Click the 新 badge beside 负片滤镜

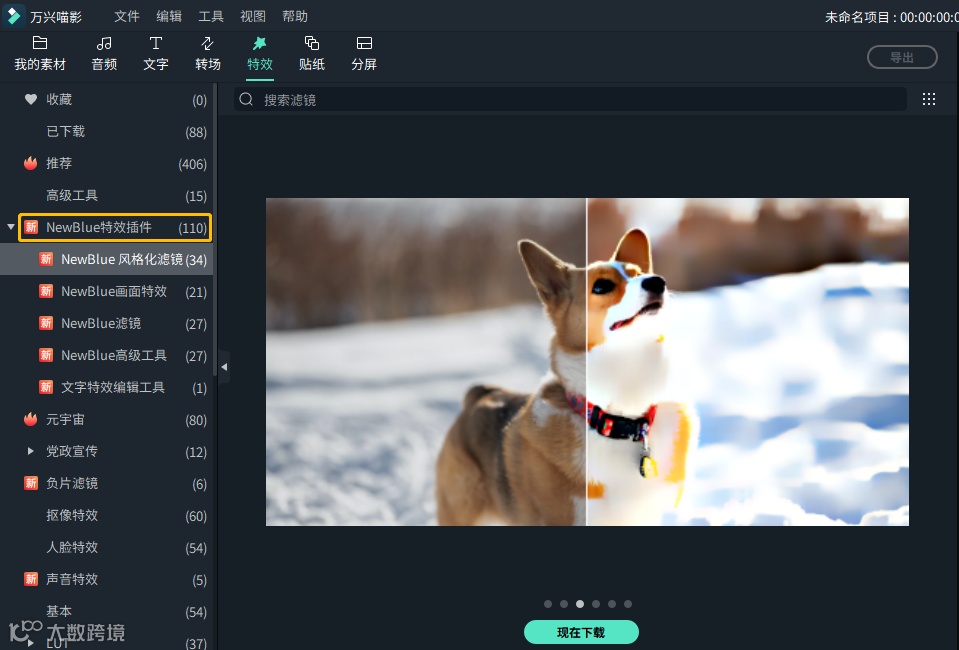coord(31,483)
